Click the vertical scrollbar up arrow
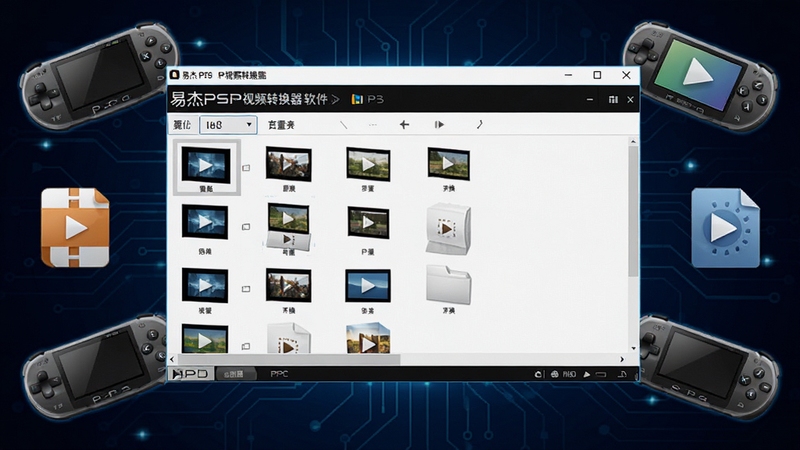Image resolution: width=800 pixels, height=450 pixels. tap(633, 141)
